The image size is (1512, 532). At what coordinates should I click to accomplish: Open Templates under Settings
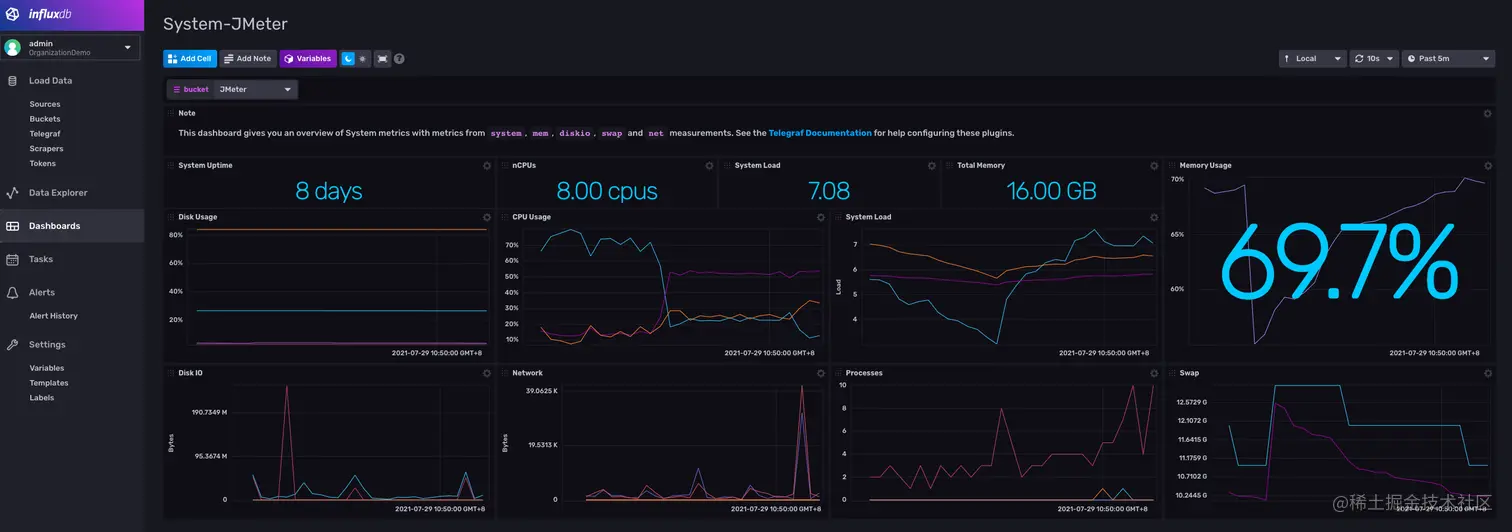49,383
